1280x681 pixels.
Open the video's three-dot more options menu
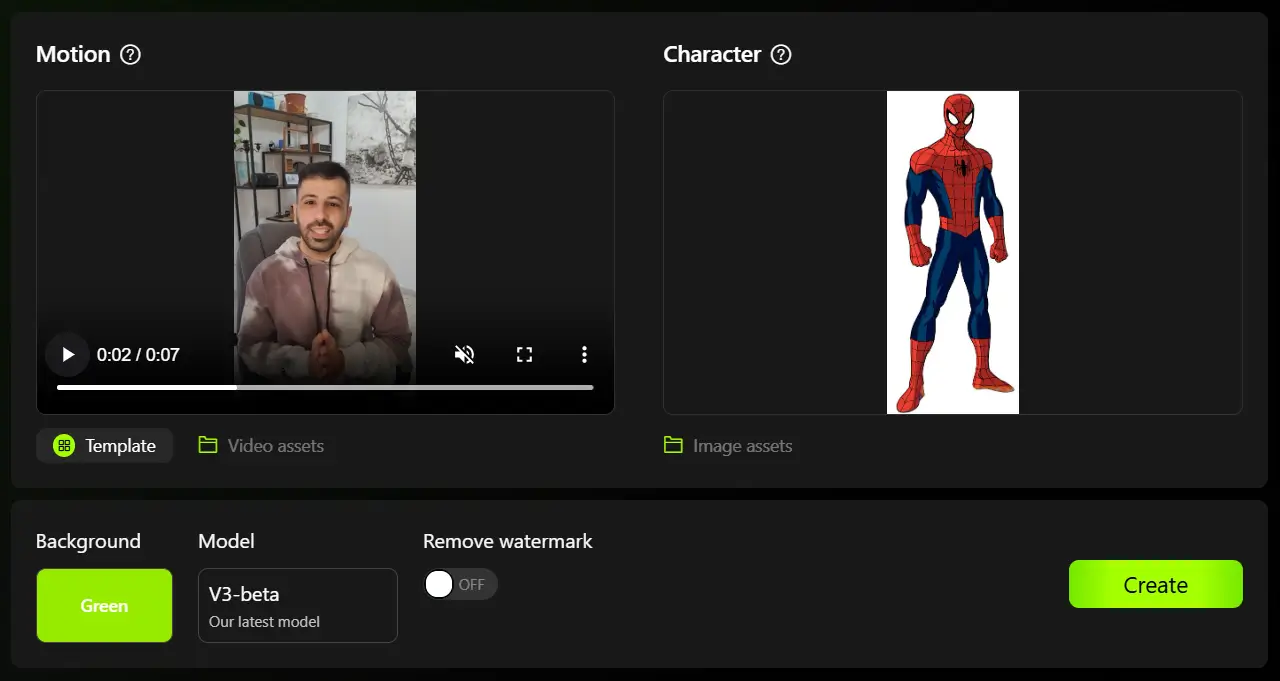tap(584, 354)
